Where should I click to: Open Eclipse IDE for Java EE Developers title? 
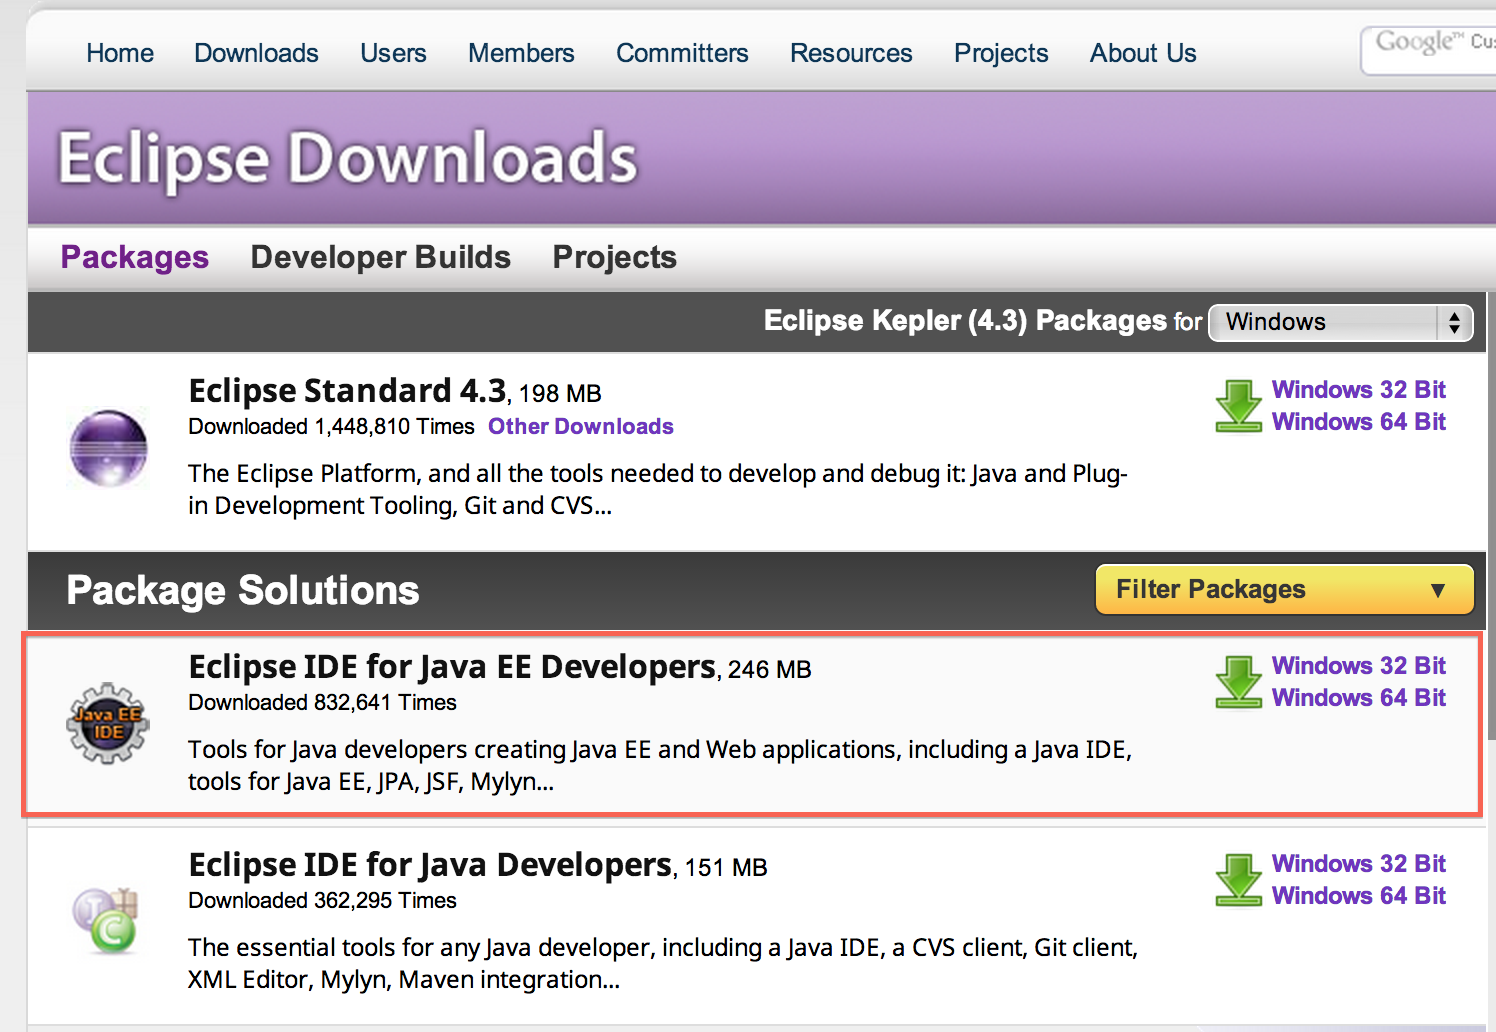click(x=453, y=667)
